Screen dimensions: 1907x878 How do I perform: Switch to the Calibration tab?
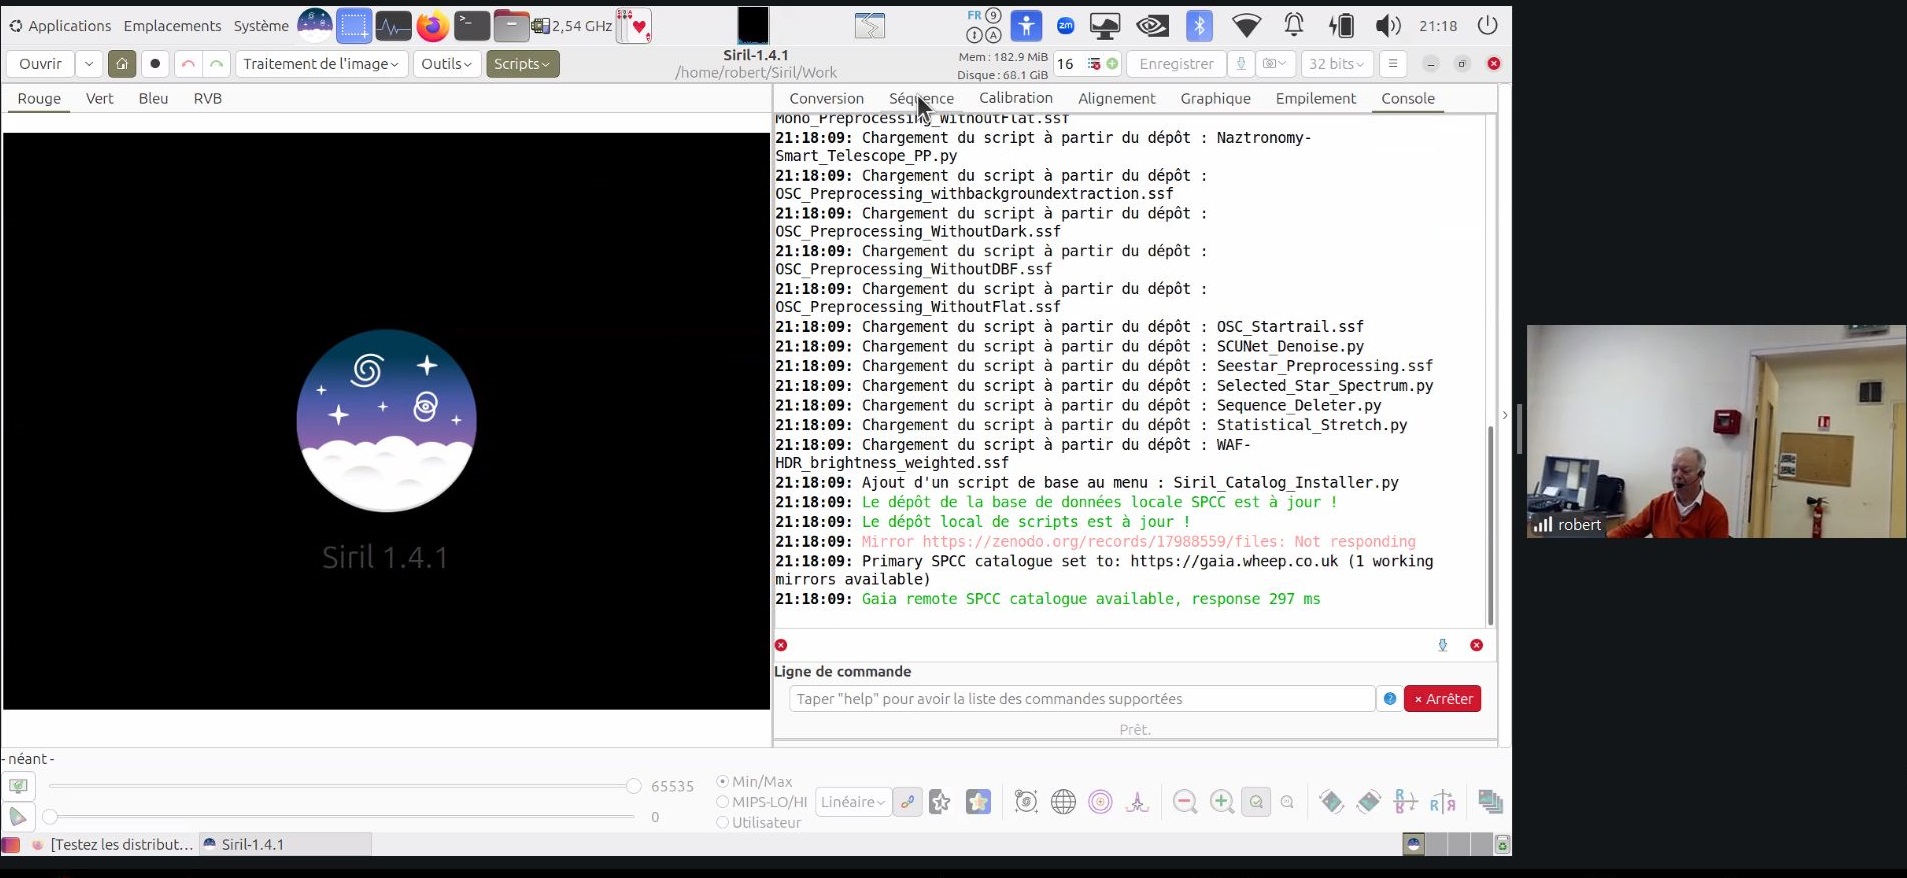(1015, 98)
